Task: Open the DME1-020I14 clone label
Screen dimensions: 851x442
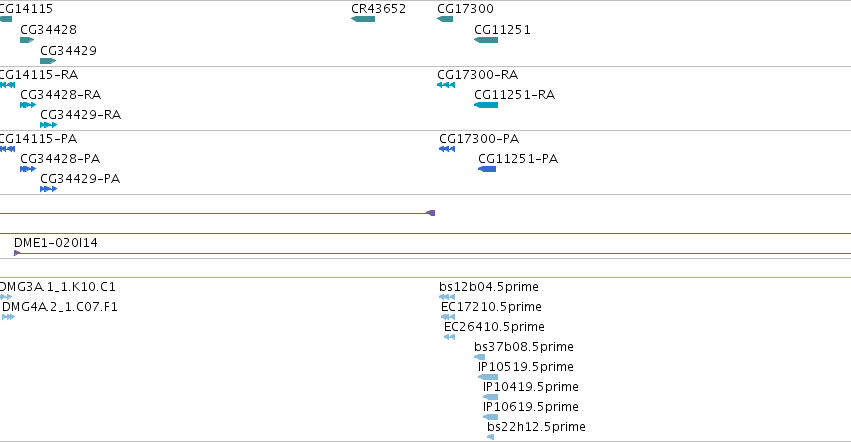Action: pyautogui.click(x=56, y=243)
